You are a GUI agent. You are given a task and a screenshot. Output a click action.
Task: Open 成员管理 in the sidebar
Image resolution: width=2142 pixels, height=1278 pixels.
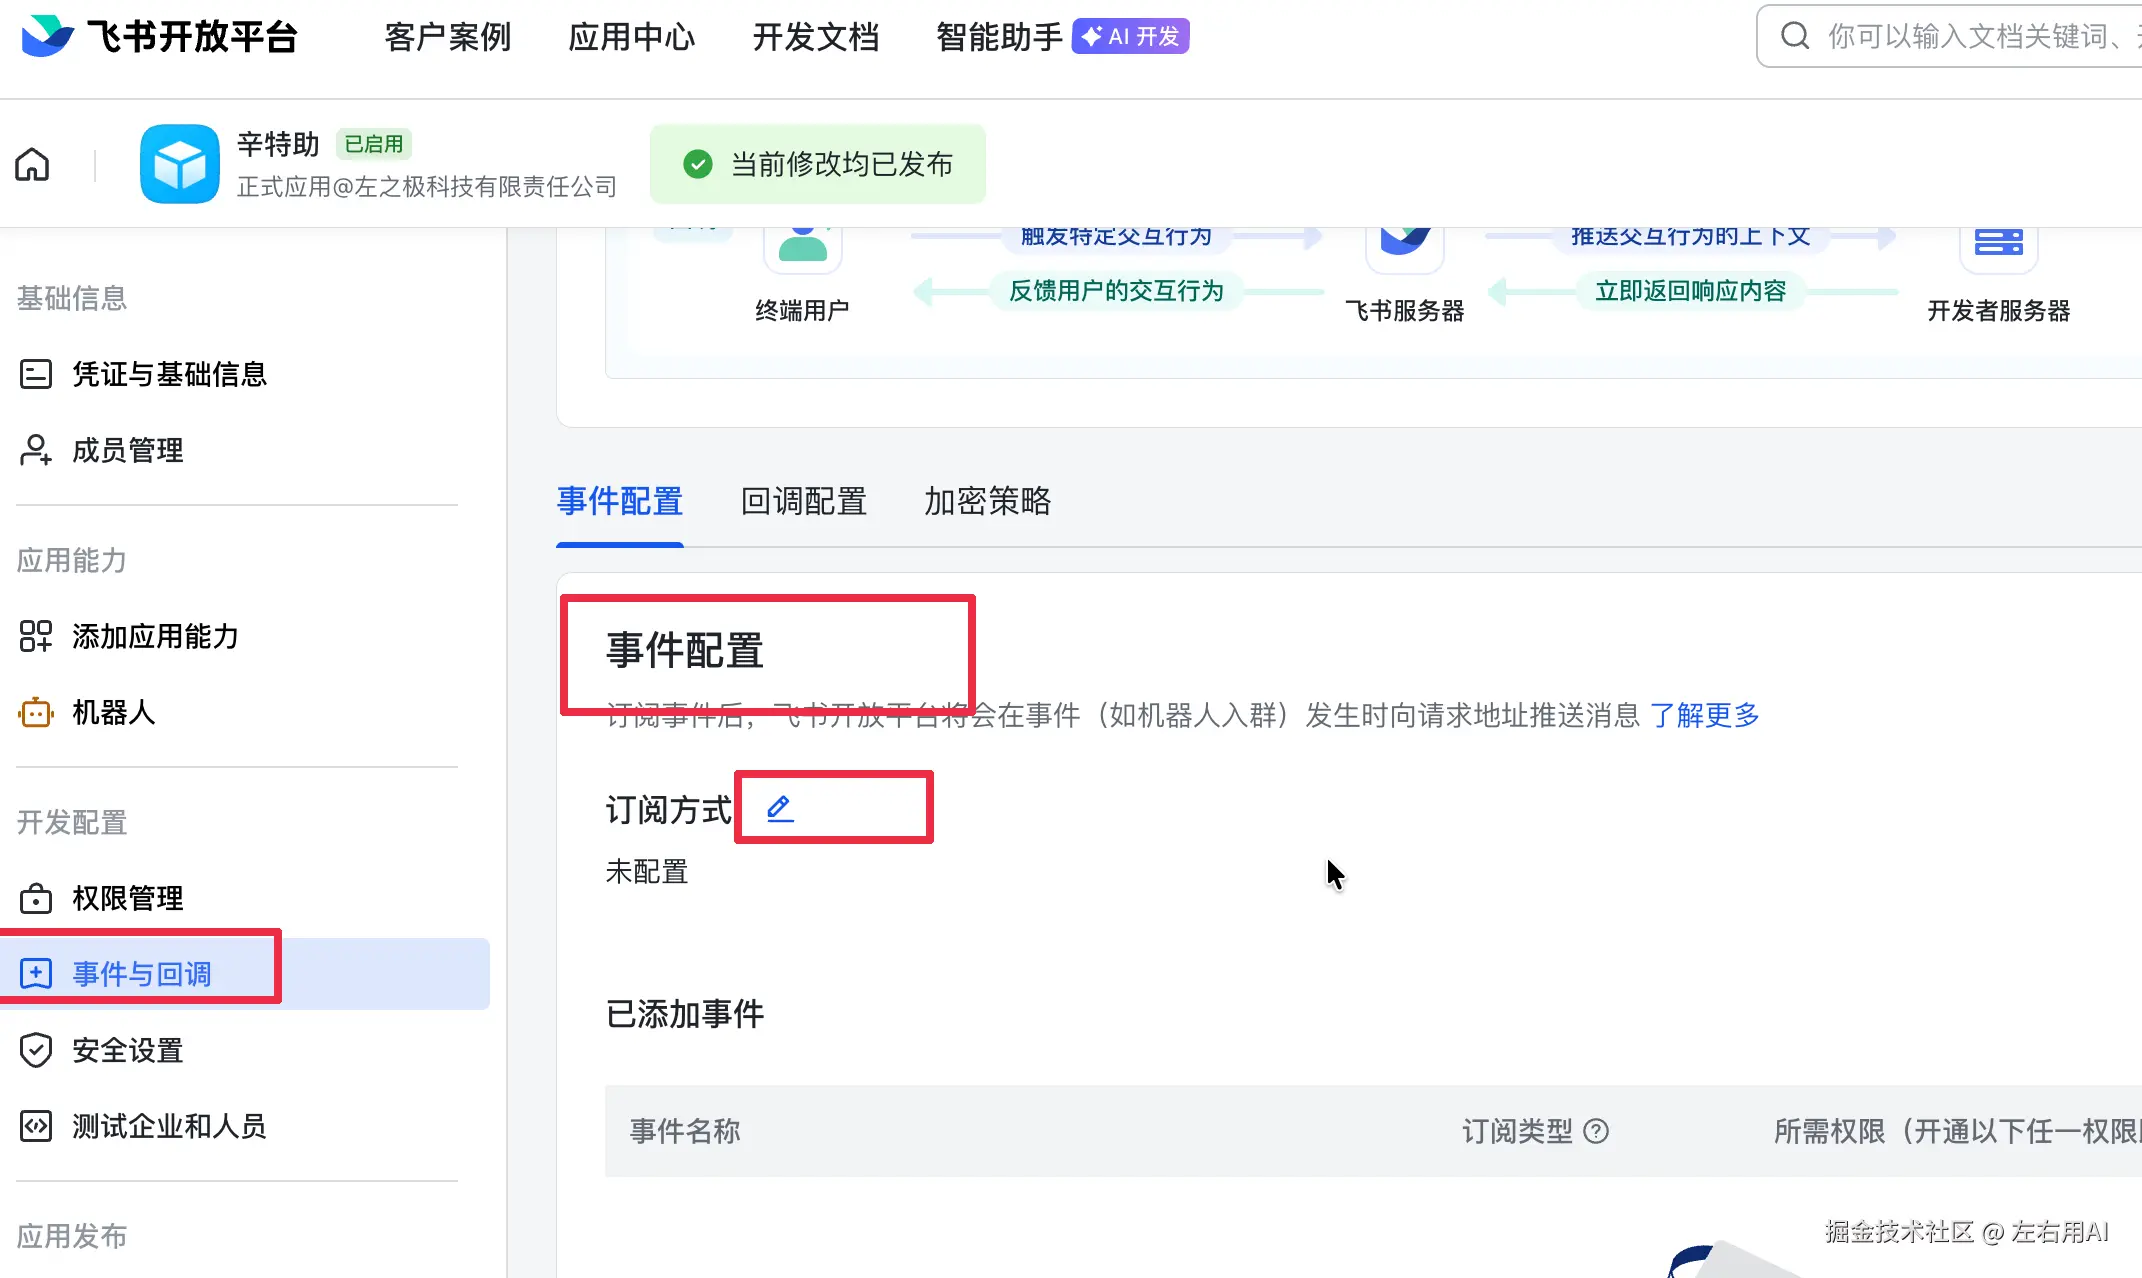(127, 450)
